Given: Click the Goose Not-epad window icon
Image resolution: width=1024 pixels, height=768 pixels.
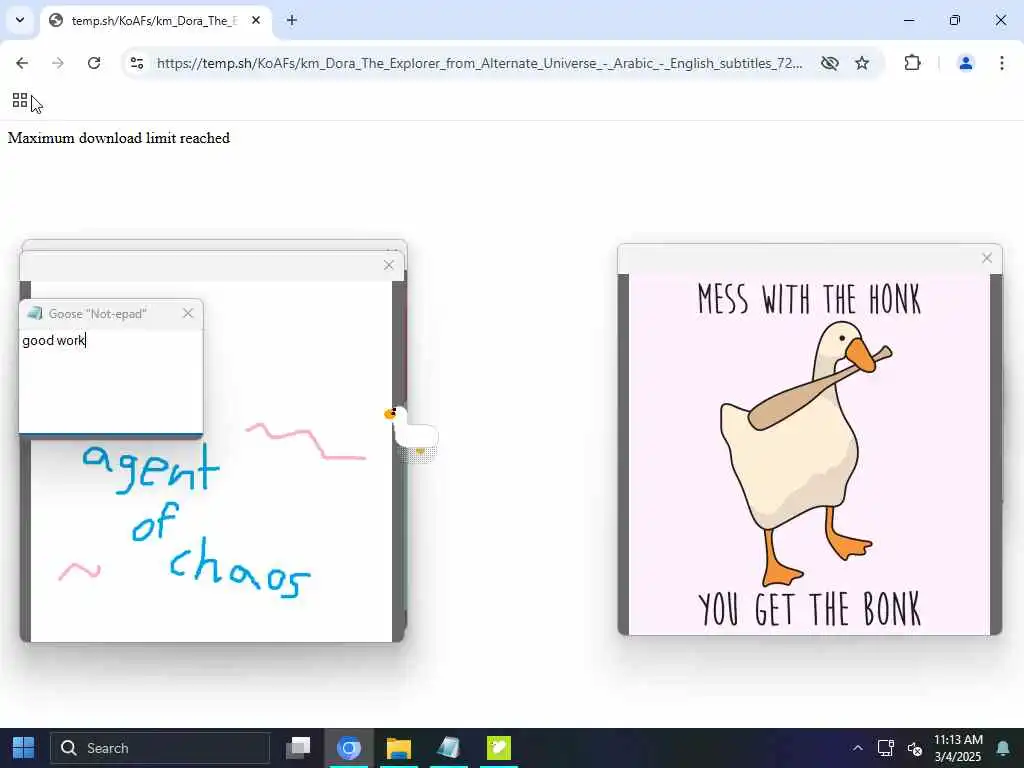Looking at the screenshot, I should pos(35,313).
